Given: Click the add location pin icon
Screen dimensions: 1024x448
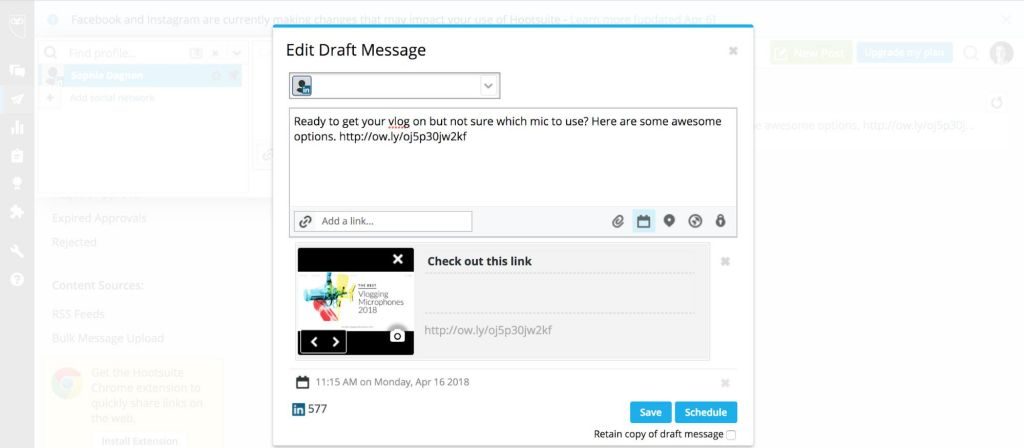Looking at the screenshot, I should point(669,221).
